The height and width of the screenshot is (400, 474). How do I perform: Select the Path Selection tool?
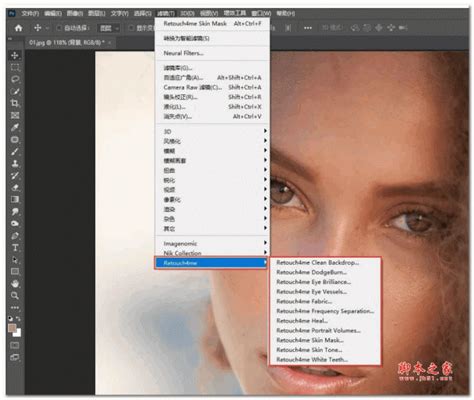tap(15, 260)
